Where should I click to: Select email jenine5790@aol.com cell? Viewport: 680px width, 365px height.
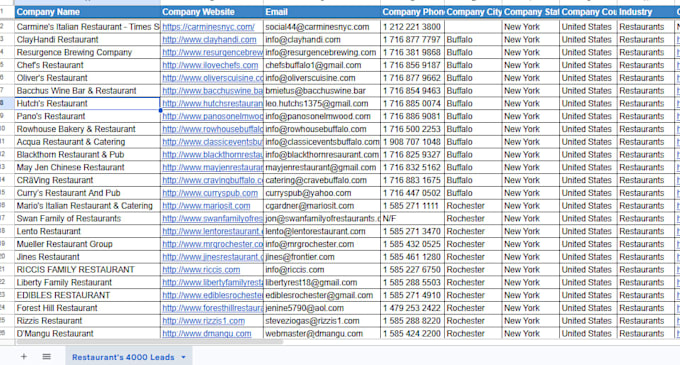[x=322, y=308]
